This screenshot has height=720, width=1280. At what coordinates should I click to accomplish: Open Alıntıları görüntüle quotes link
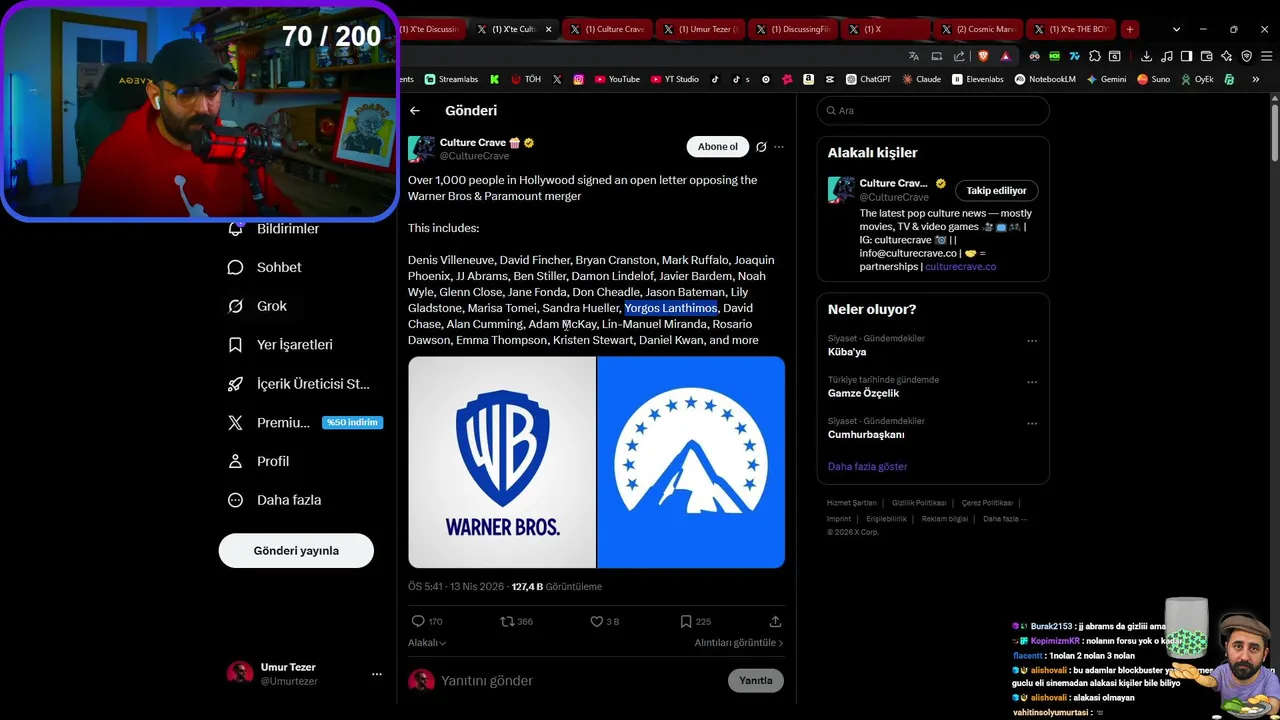pyautogui.click(x=739, y=643)
